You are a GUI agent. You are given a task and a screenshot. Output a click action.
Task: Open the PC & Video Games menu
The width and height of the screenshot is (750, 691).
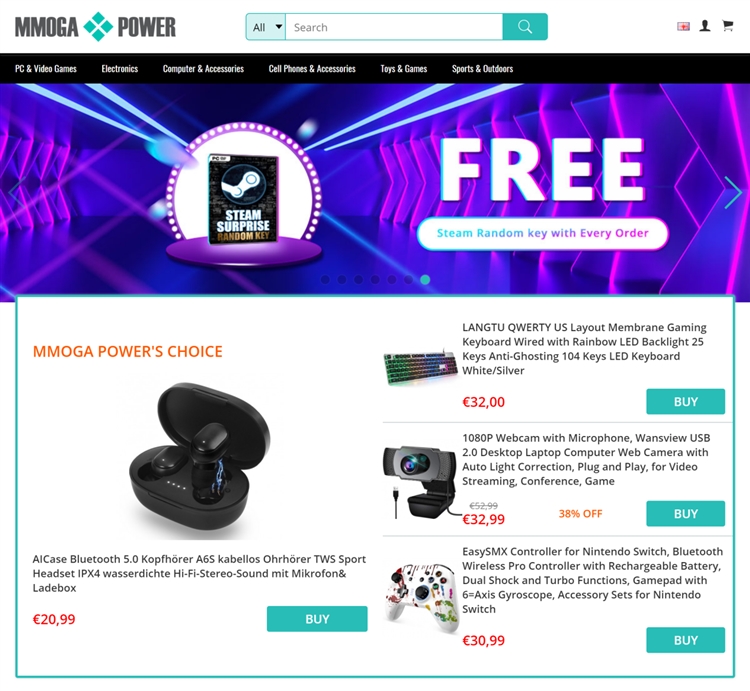pos(46,69)
